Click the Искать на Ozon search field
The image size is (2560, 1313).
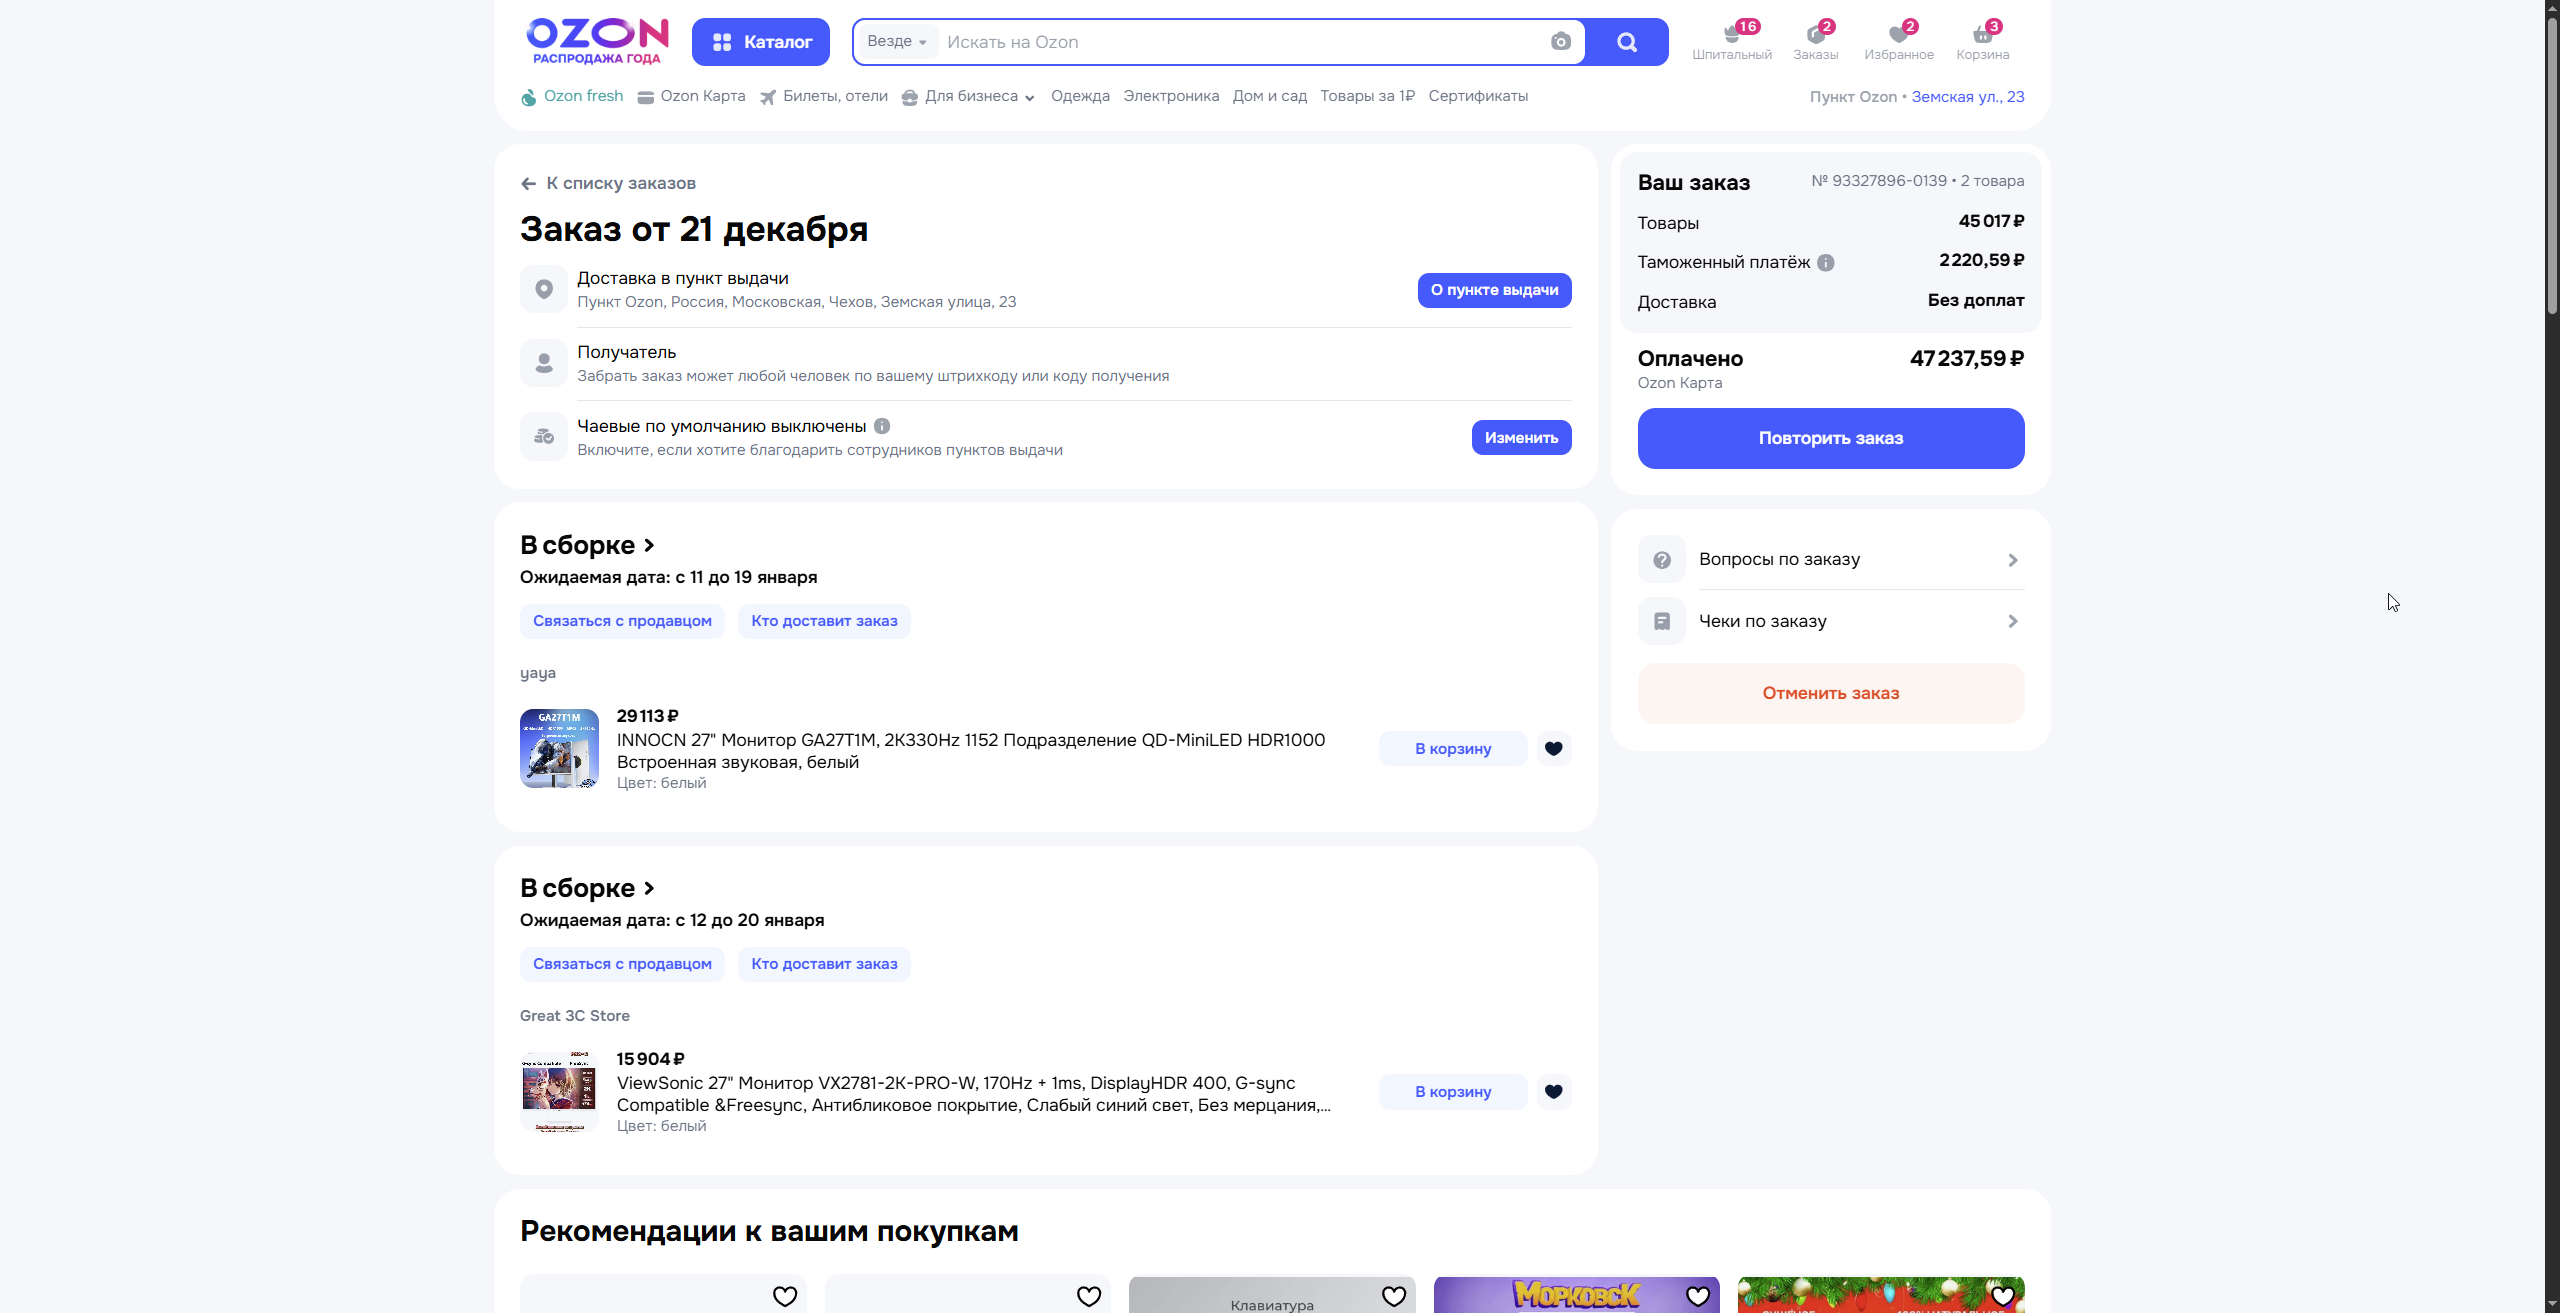[1241, 42]
